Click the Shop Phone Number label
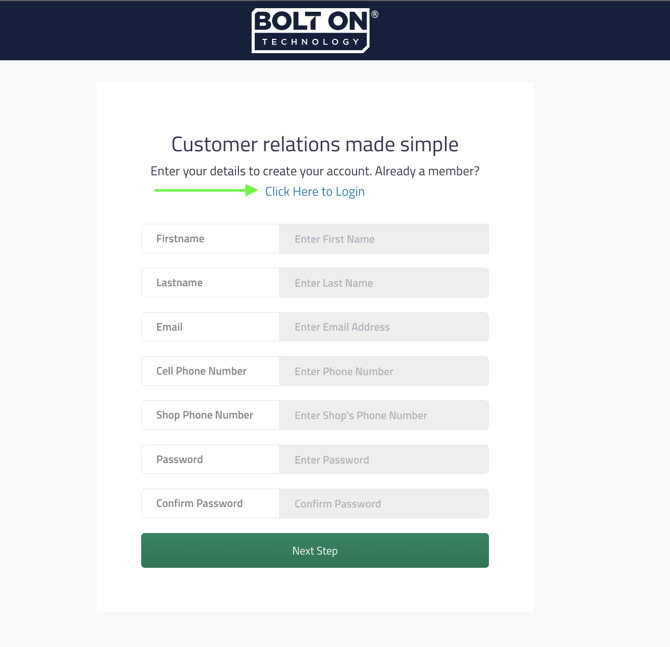Viewport: 670px width, 647px height. 204,415
